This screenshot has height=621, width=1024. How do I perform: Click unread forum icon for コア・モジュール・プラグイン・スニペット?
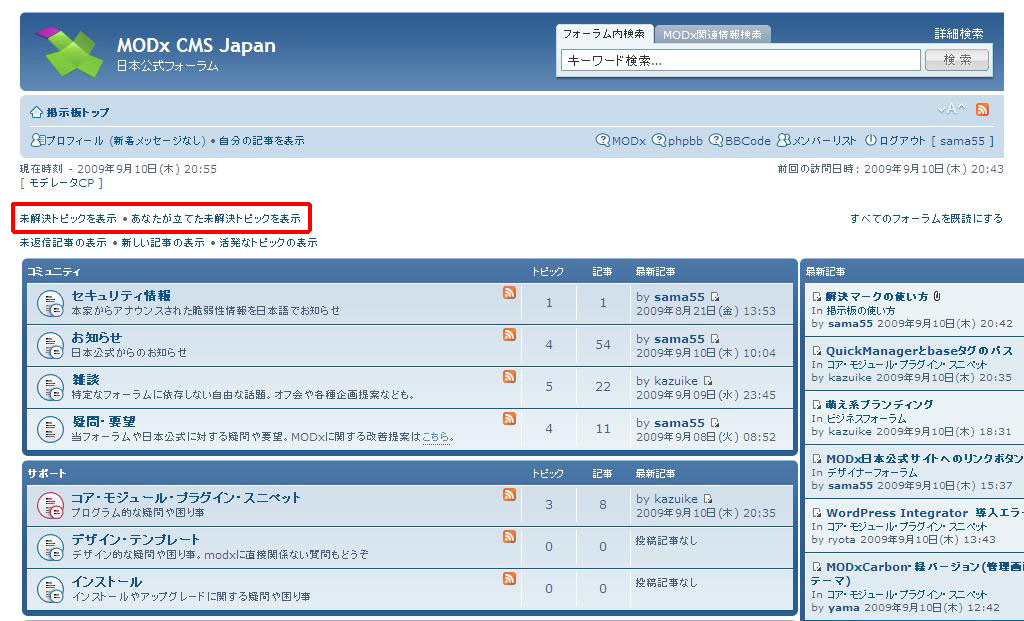coord(50,506)
